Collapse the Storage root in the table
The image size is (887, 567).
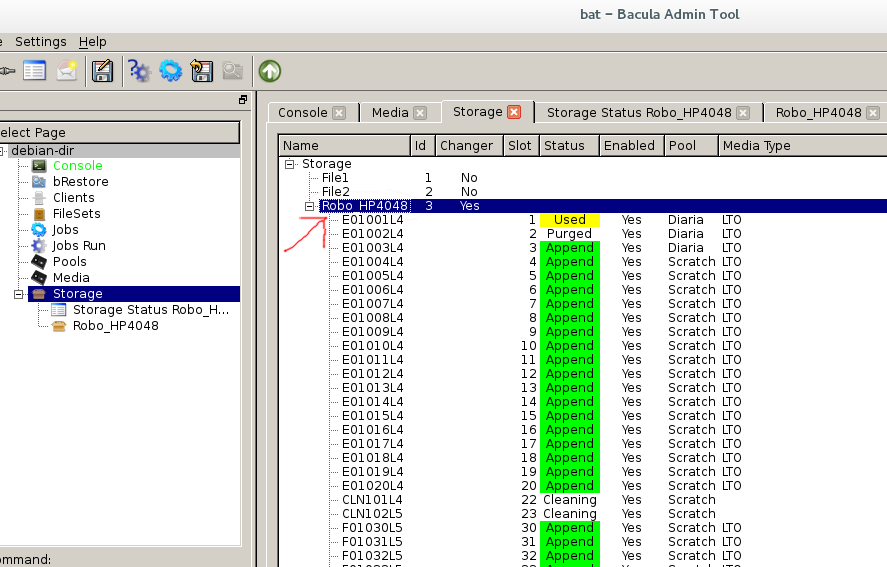290,164
